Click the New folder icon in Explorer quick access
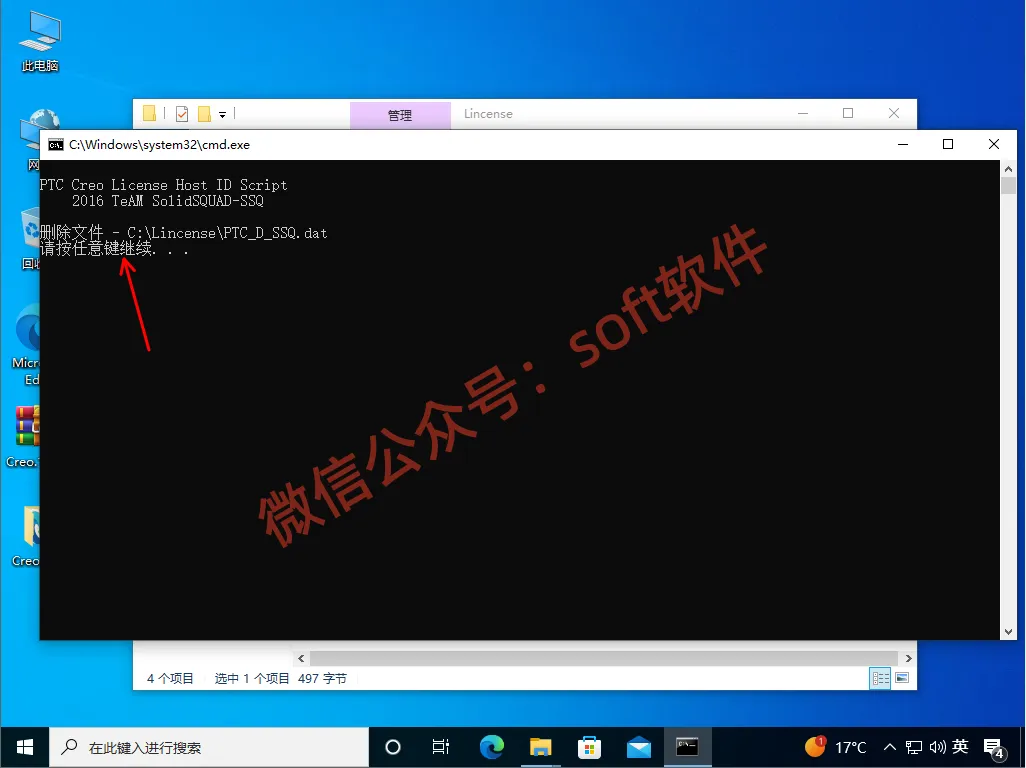The width and height of the screenshot is (1026, 768). click(204, 114)
